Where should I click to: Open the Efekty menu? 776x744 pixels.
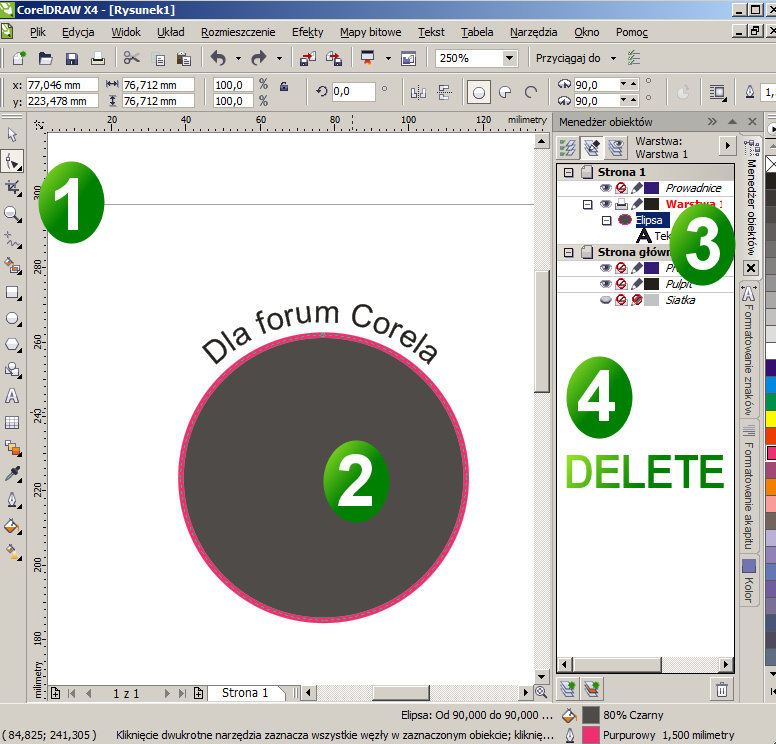(307, 32)
